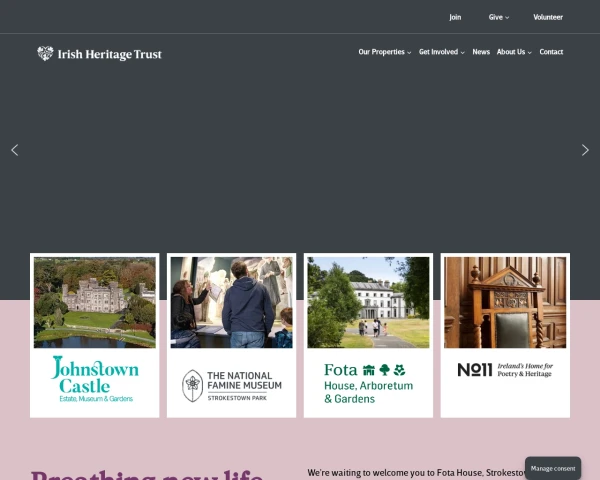Click the Volunteer link
This screenshot has width=600, height=480.
(x=548, y=17)
